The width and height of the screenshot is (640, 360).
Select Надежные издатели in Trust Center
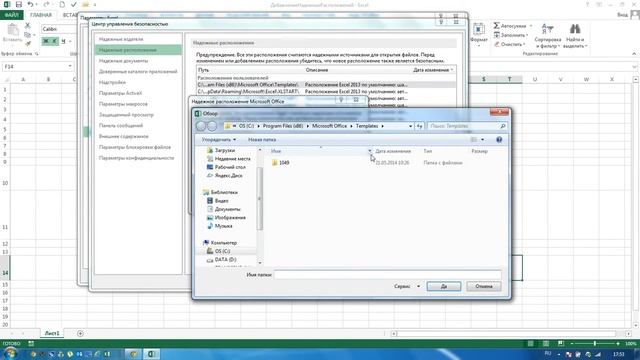pos(121,39)
